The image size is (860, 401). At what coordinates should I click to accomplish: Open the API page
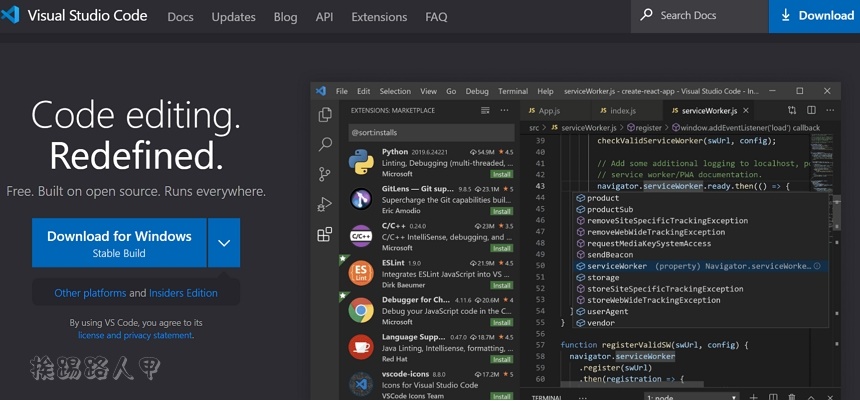tap(324, 17)
